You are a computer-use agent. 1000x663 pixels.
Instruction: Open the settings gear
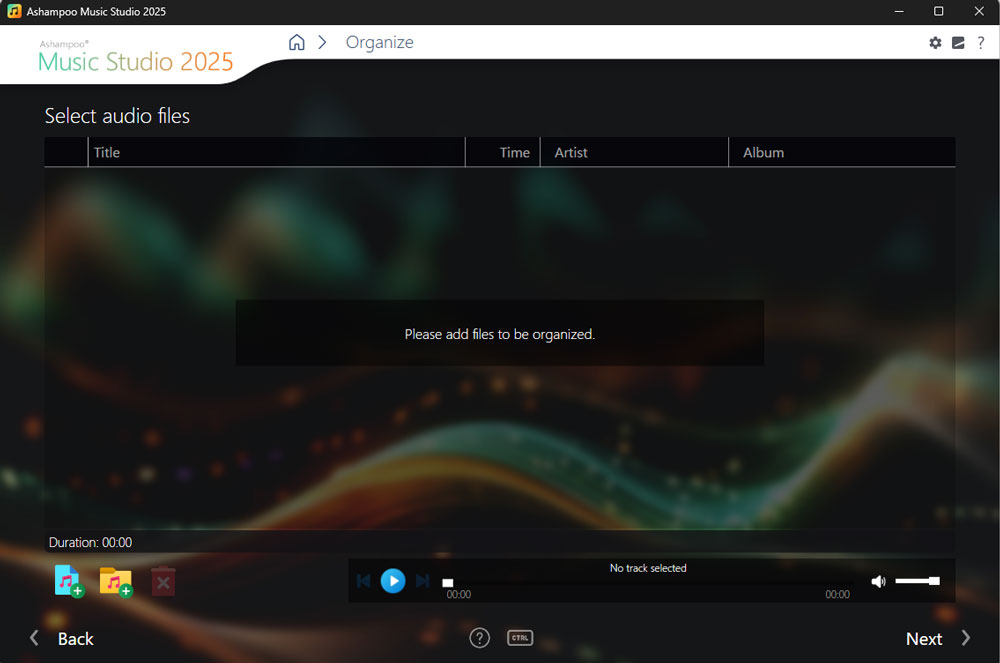point(935,43)
